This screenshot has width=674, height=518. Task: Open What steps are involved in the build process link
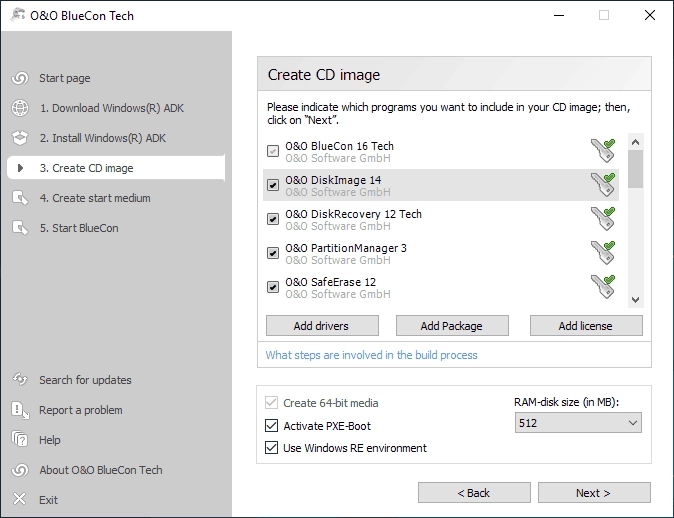coord(371,355)
